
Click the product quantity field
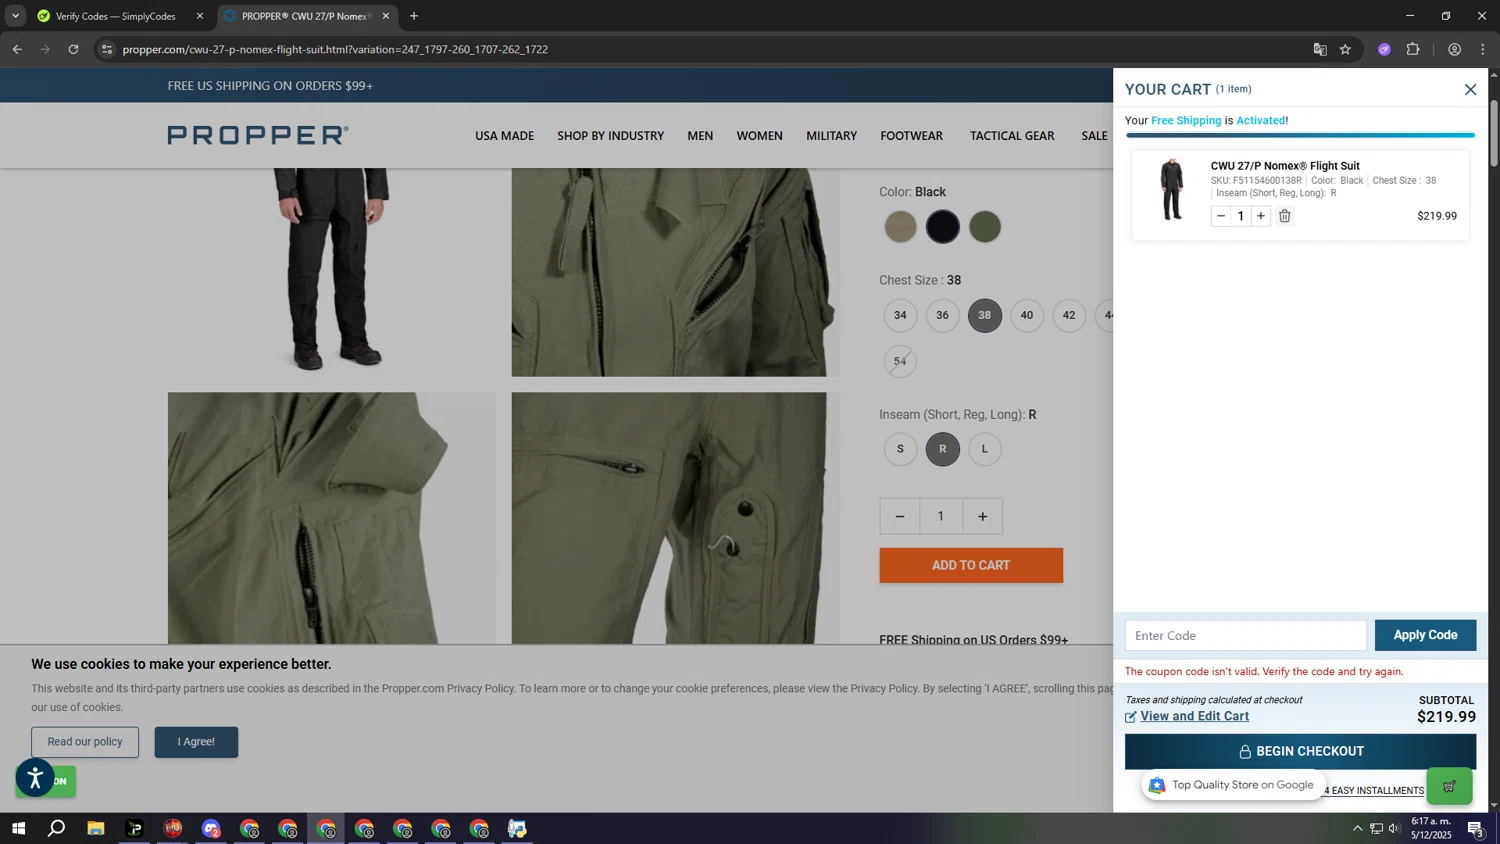[x=941, y=516]
